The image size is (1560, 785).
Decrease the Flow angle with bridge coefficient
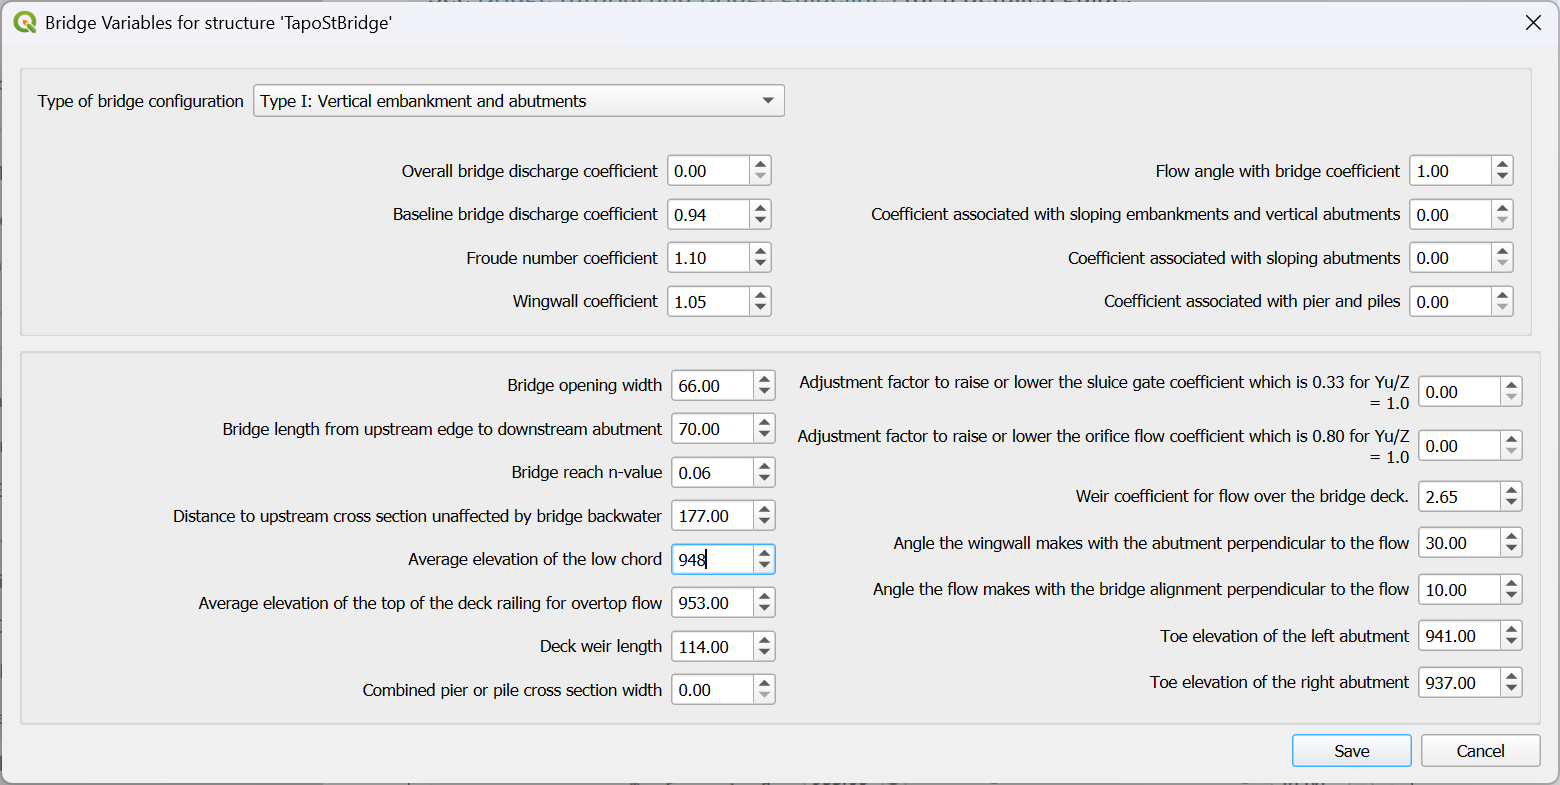[x=1502, y=177]
